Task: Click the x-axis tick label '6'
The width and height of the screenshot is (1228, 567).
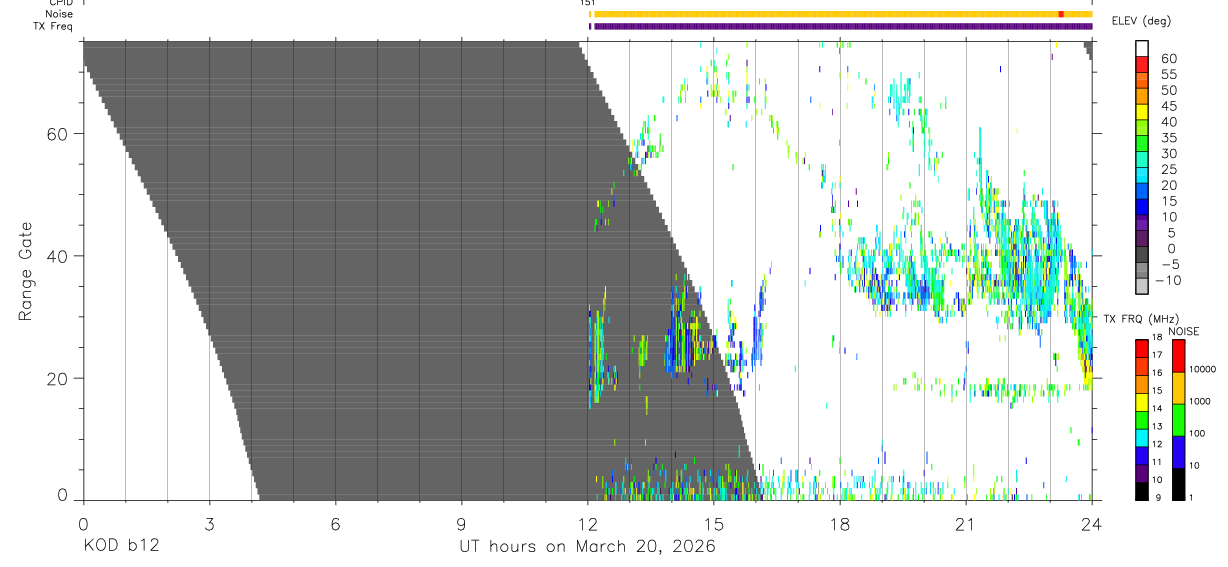Action: 335,523
